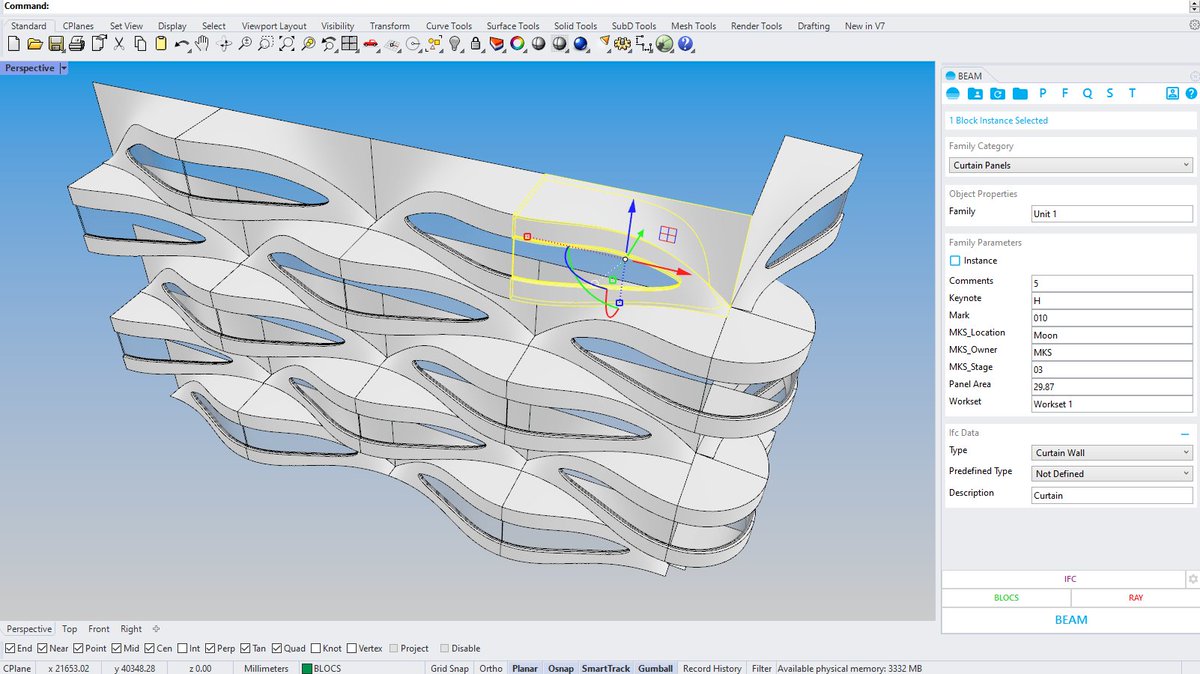Toggle the Point osnap checkbox
The image size is (1200, 674).
click(x=77, y=648)
